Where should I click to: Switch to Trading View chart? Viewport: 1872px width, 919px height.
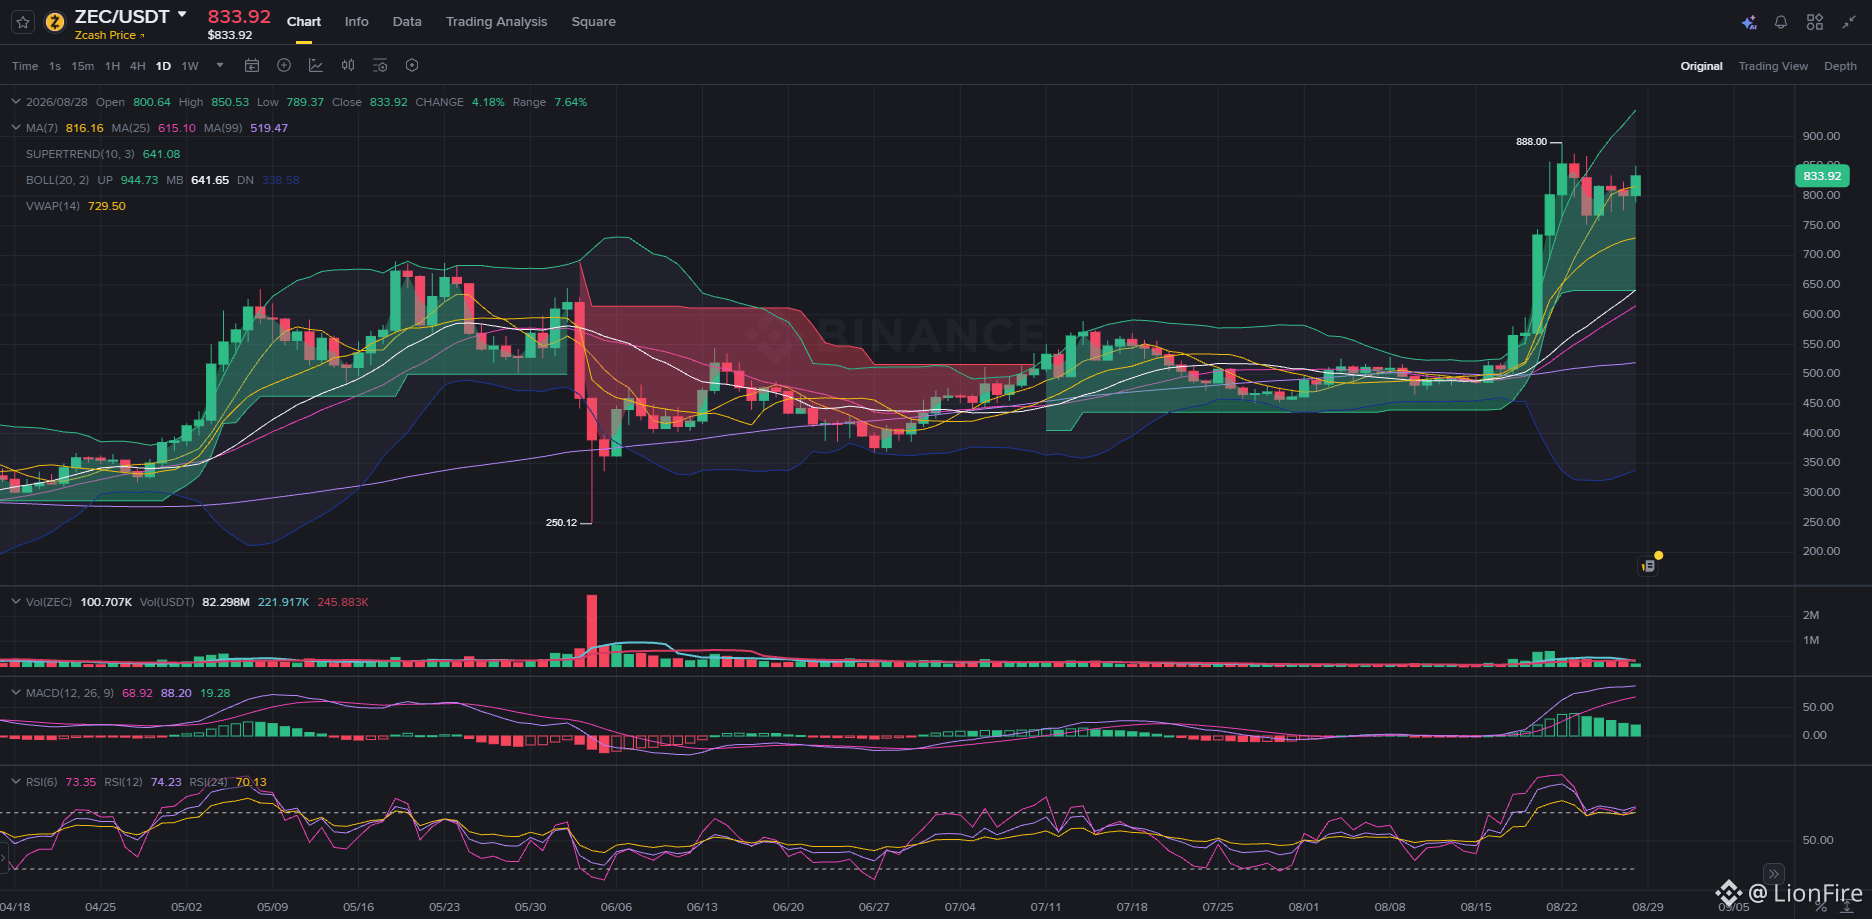[x=1773, y=66]
